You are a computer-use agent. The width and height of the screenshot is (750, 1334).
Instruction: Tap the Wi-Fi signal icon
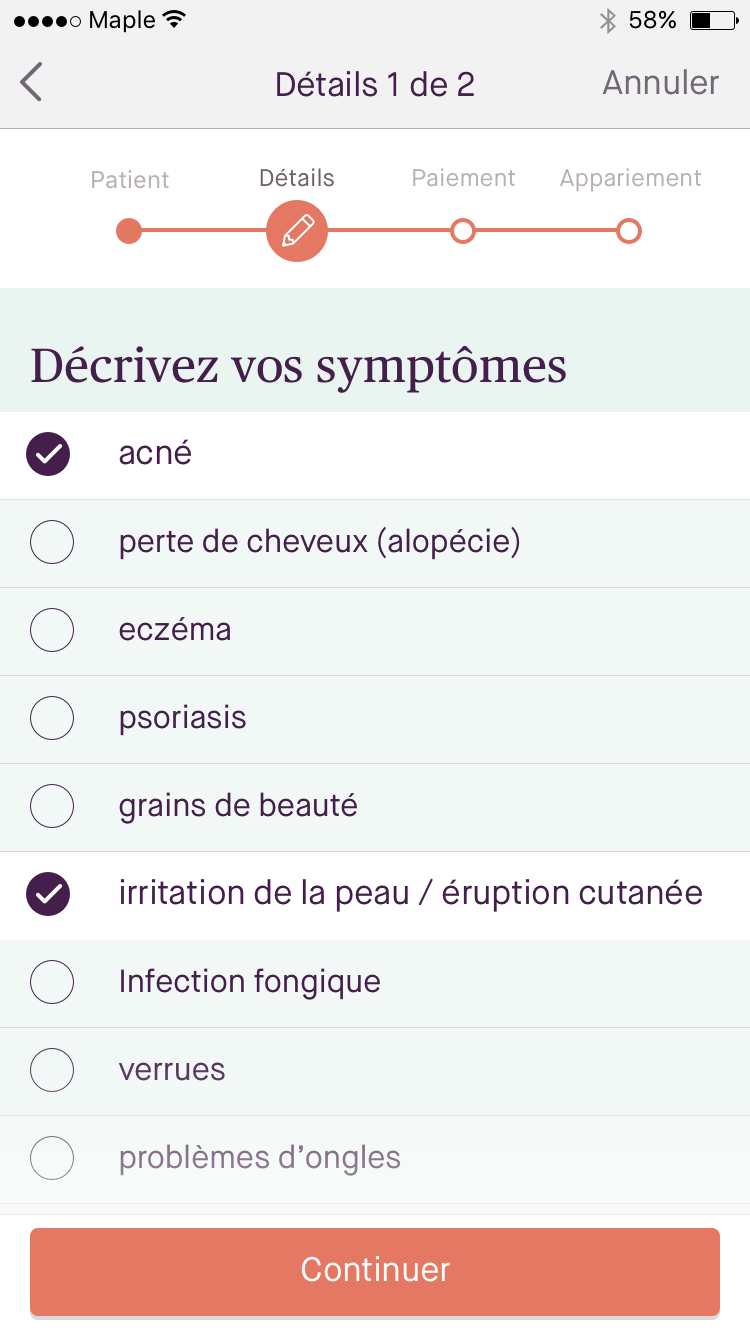tap(175, 20)
